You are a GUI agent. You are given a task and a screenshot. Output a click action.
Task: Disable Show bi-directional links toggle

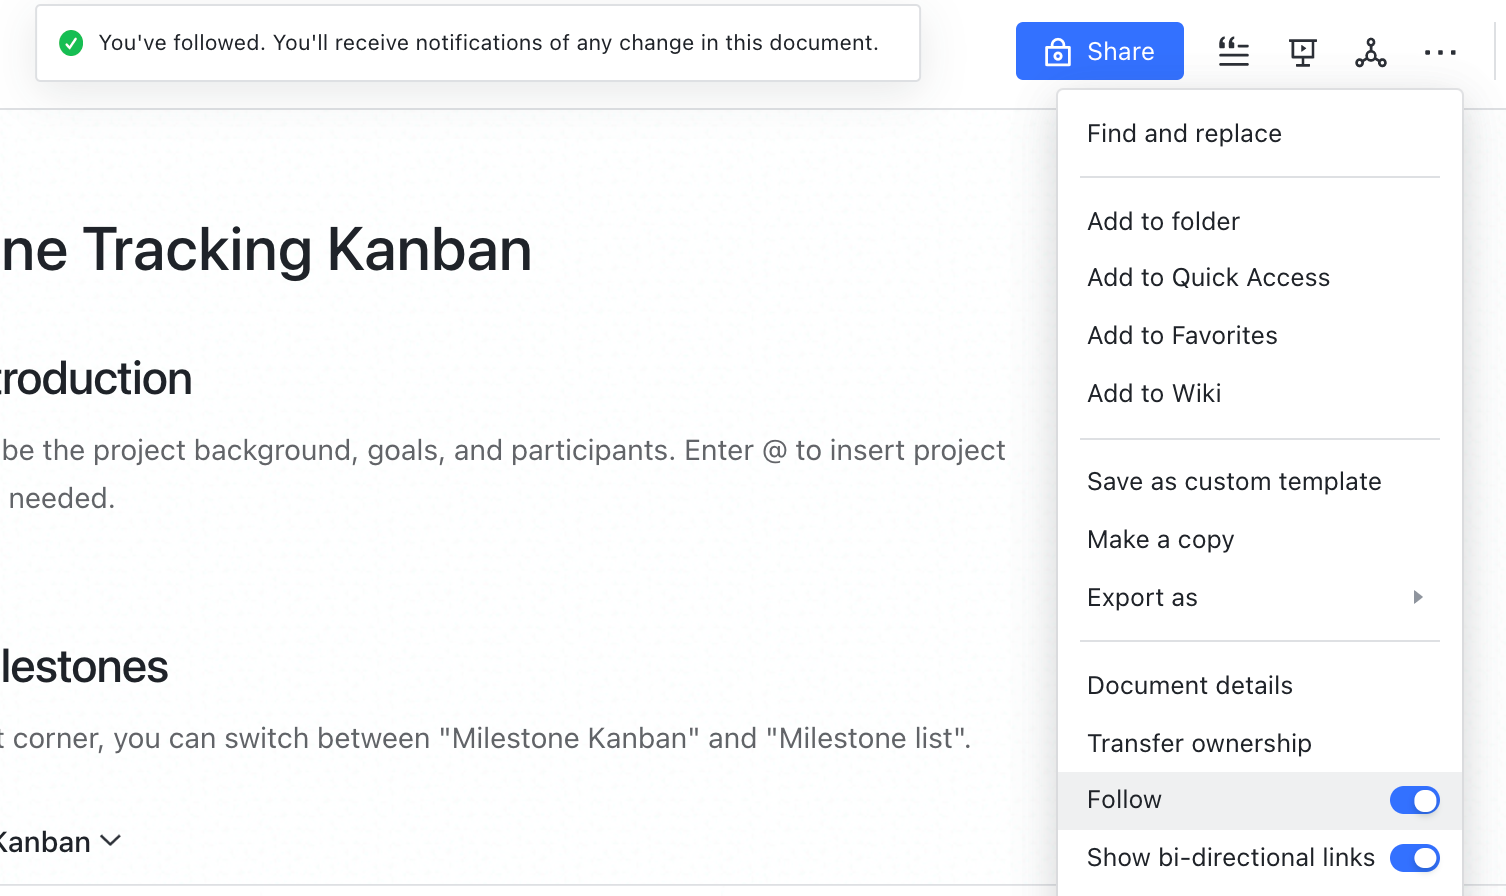[x=1414, y=858]
